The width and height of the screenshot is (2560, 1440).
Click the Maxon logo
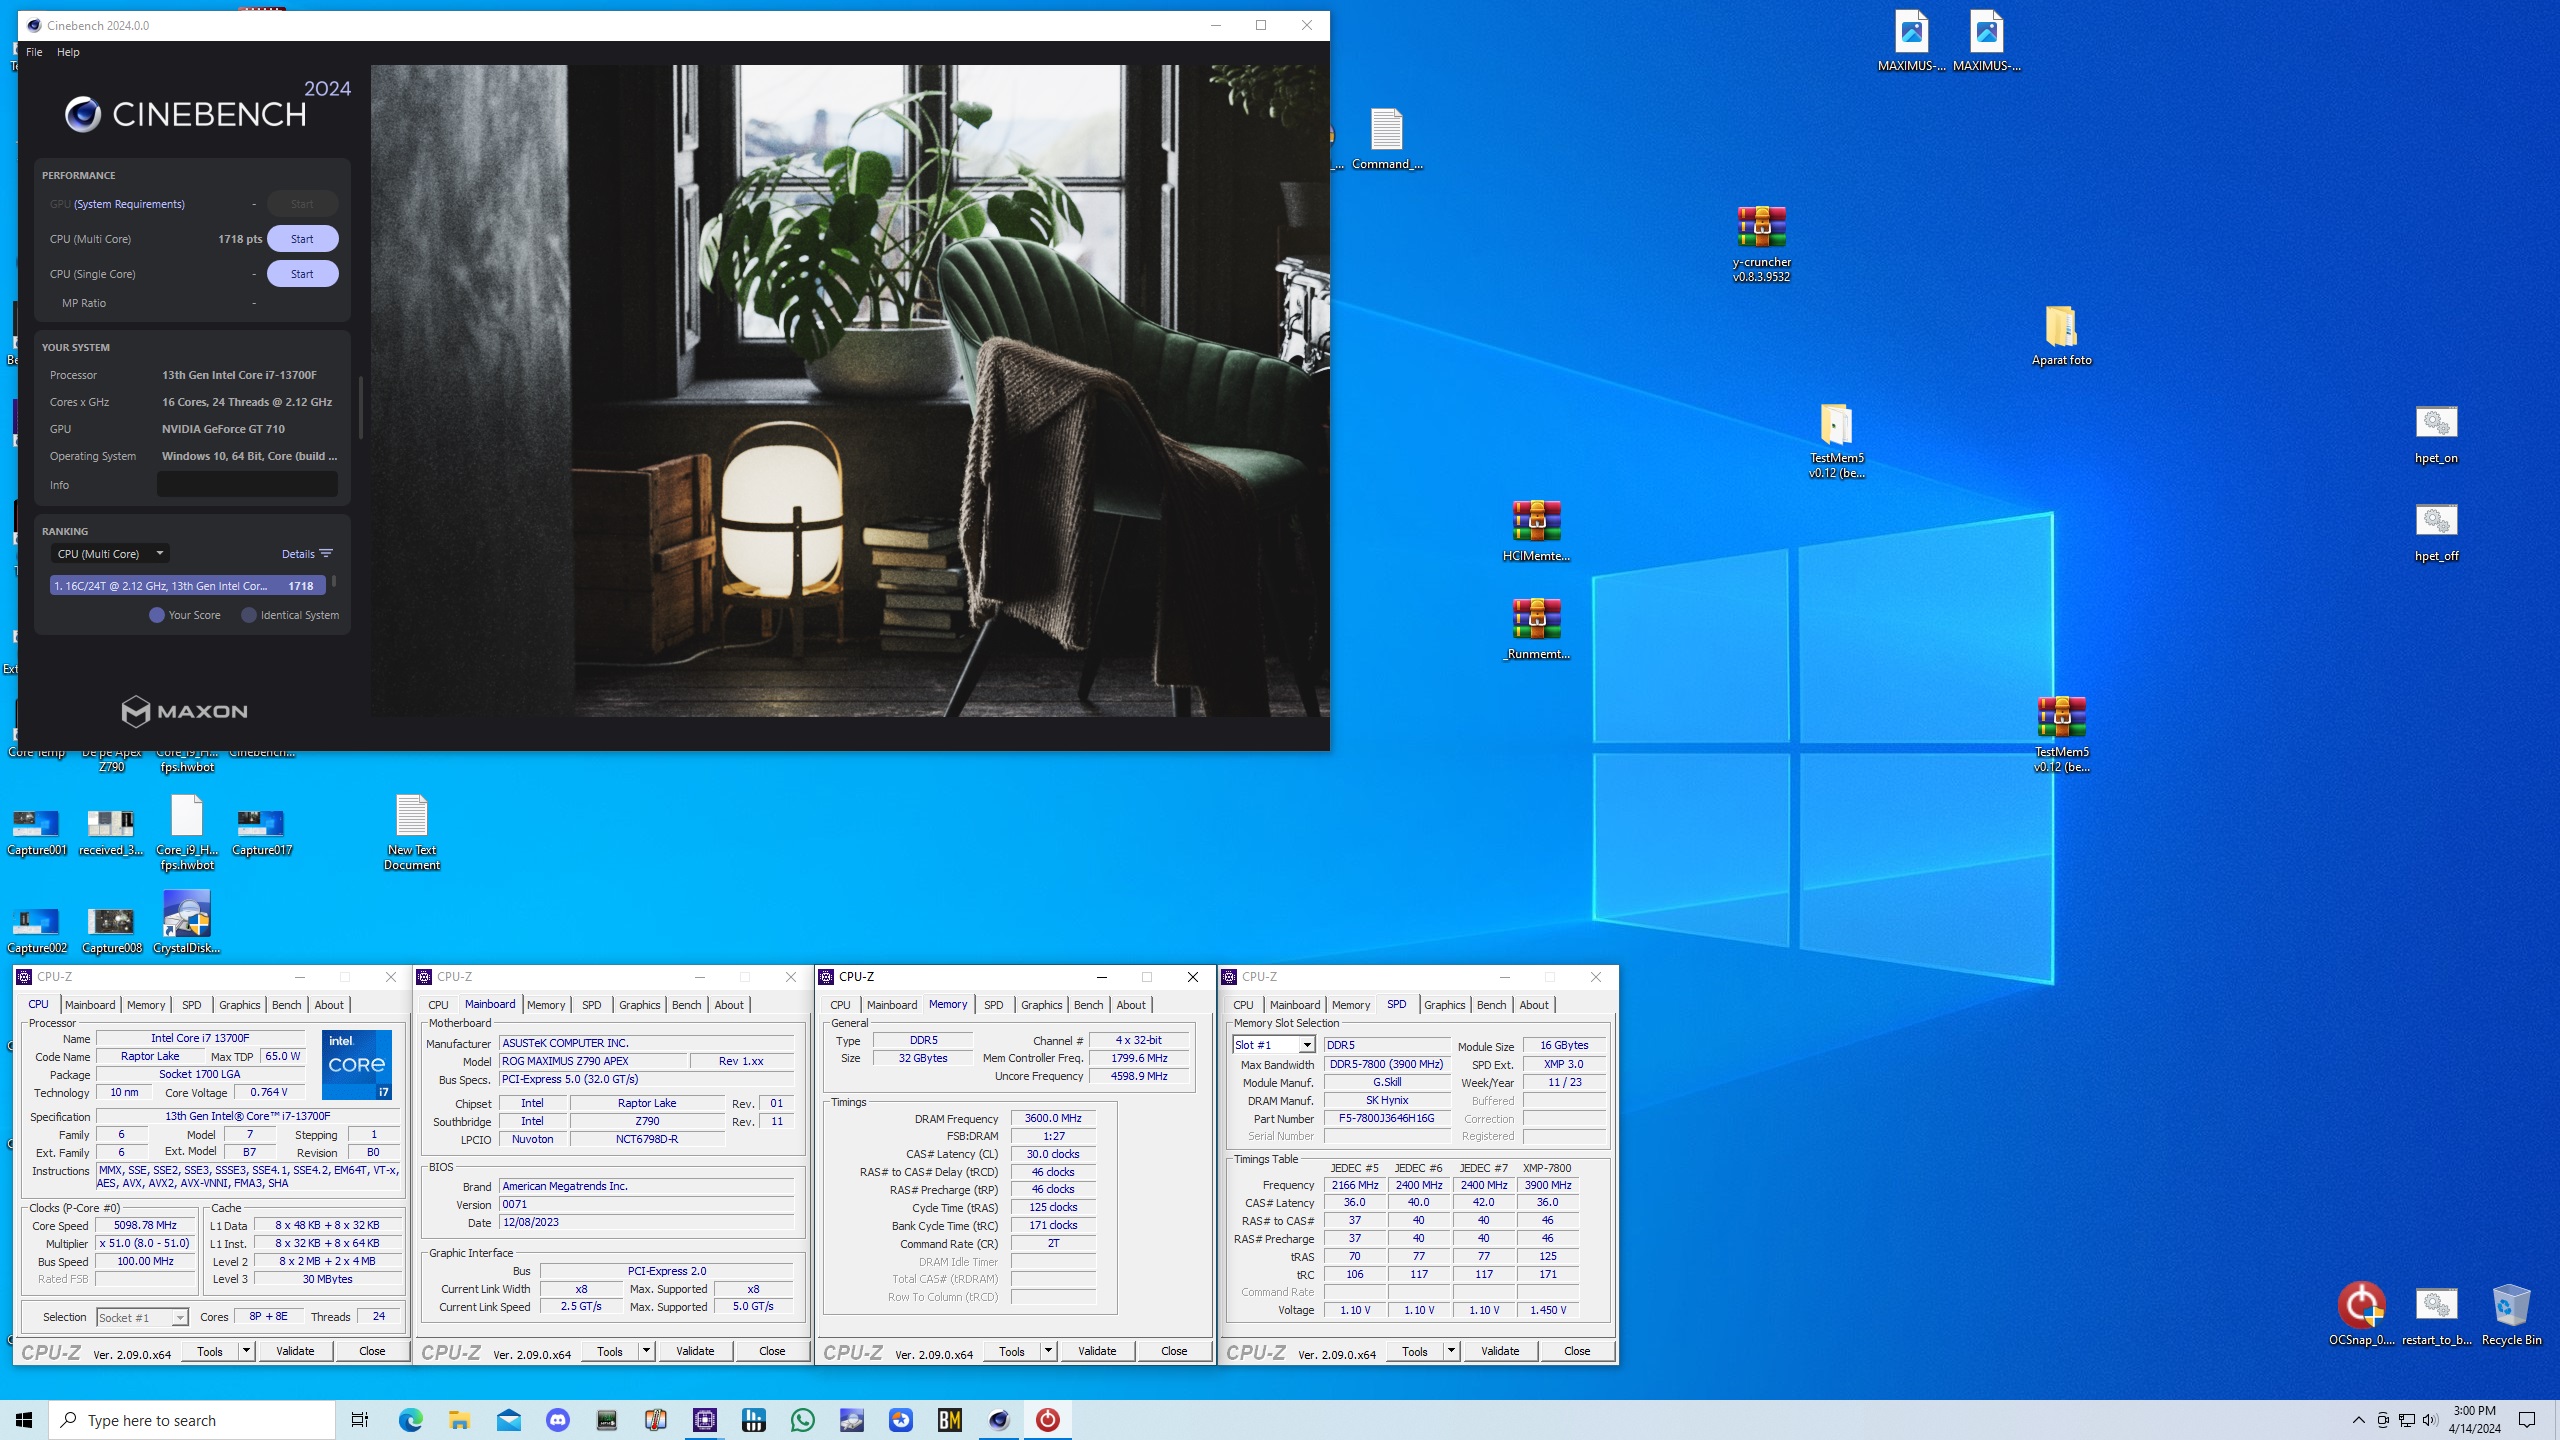tap(184, 711)
